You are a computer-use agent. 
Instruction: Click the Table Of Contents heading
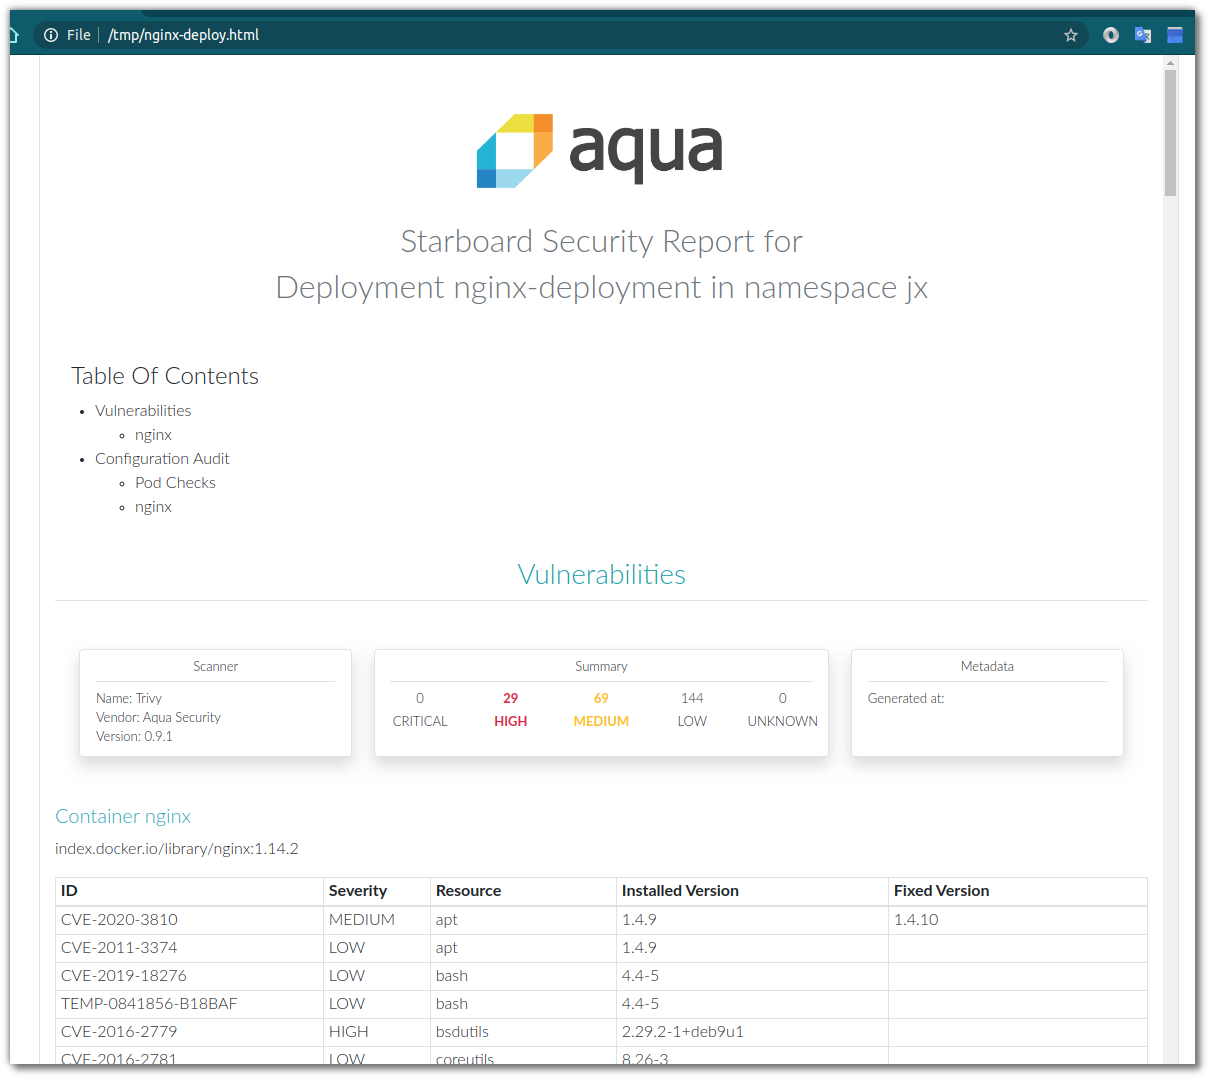pyautogui.click(x=165, y=376)
